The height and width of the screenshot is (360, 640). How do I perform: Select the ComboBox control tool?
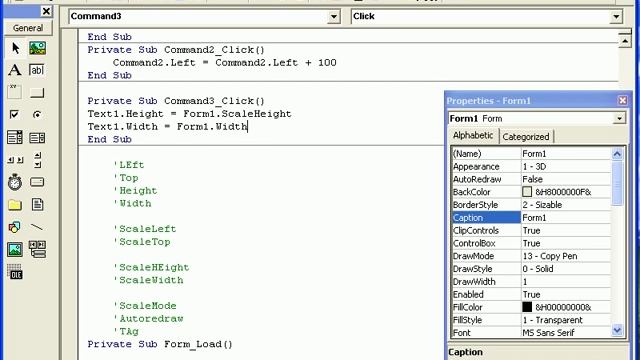coord(15,138)
